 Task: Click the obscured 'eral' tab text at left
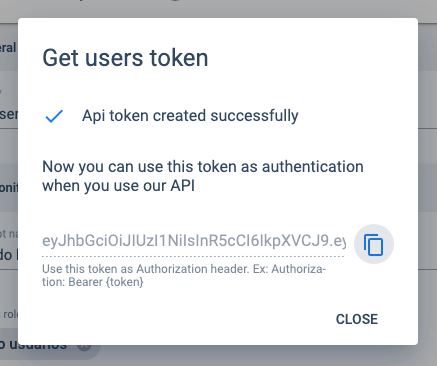8,48
